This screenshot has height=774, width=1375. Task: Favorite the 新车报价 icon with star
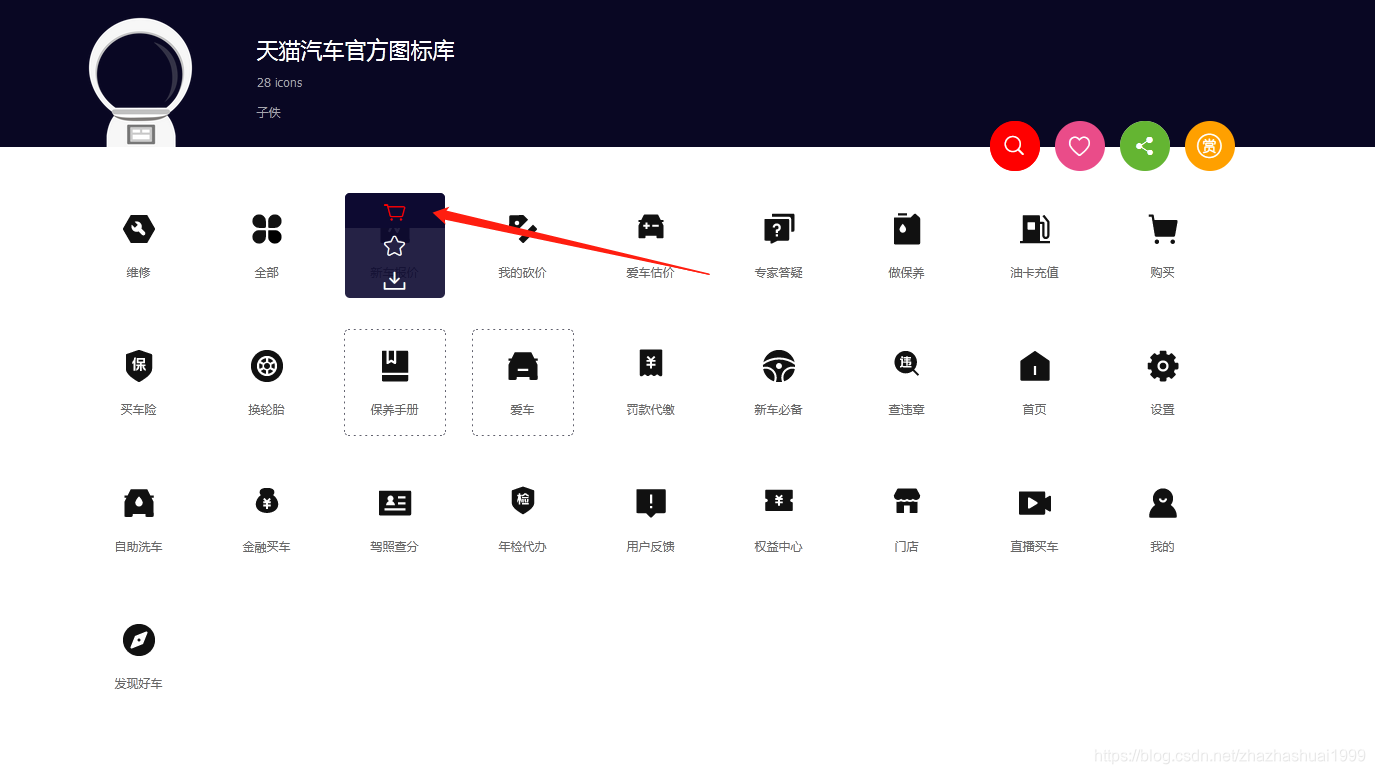395,246
